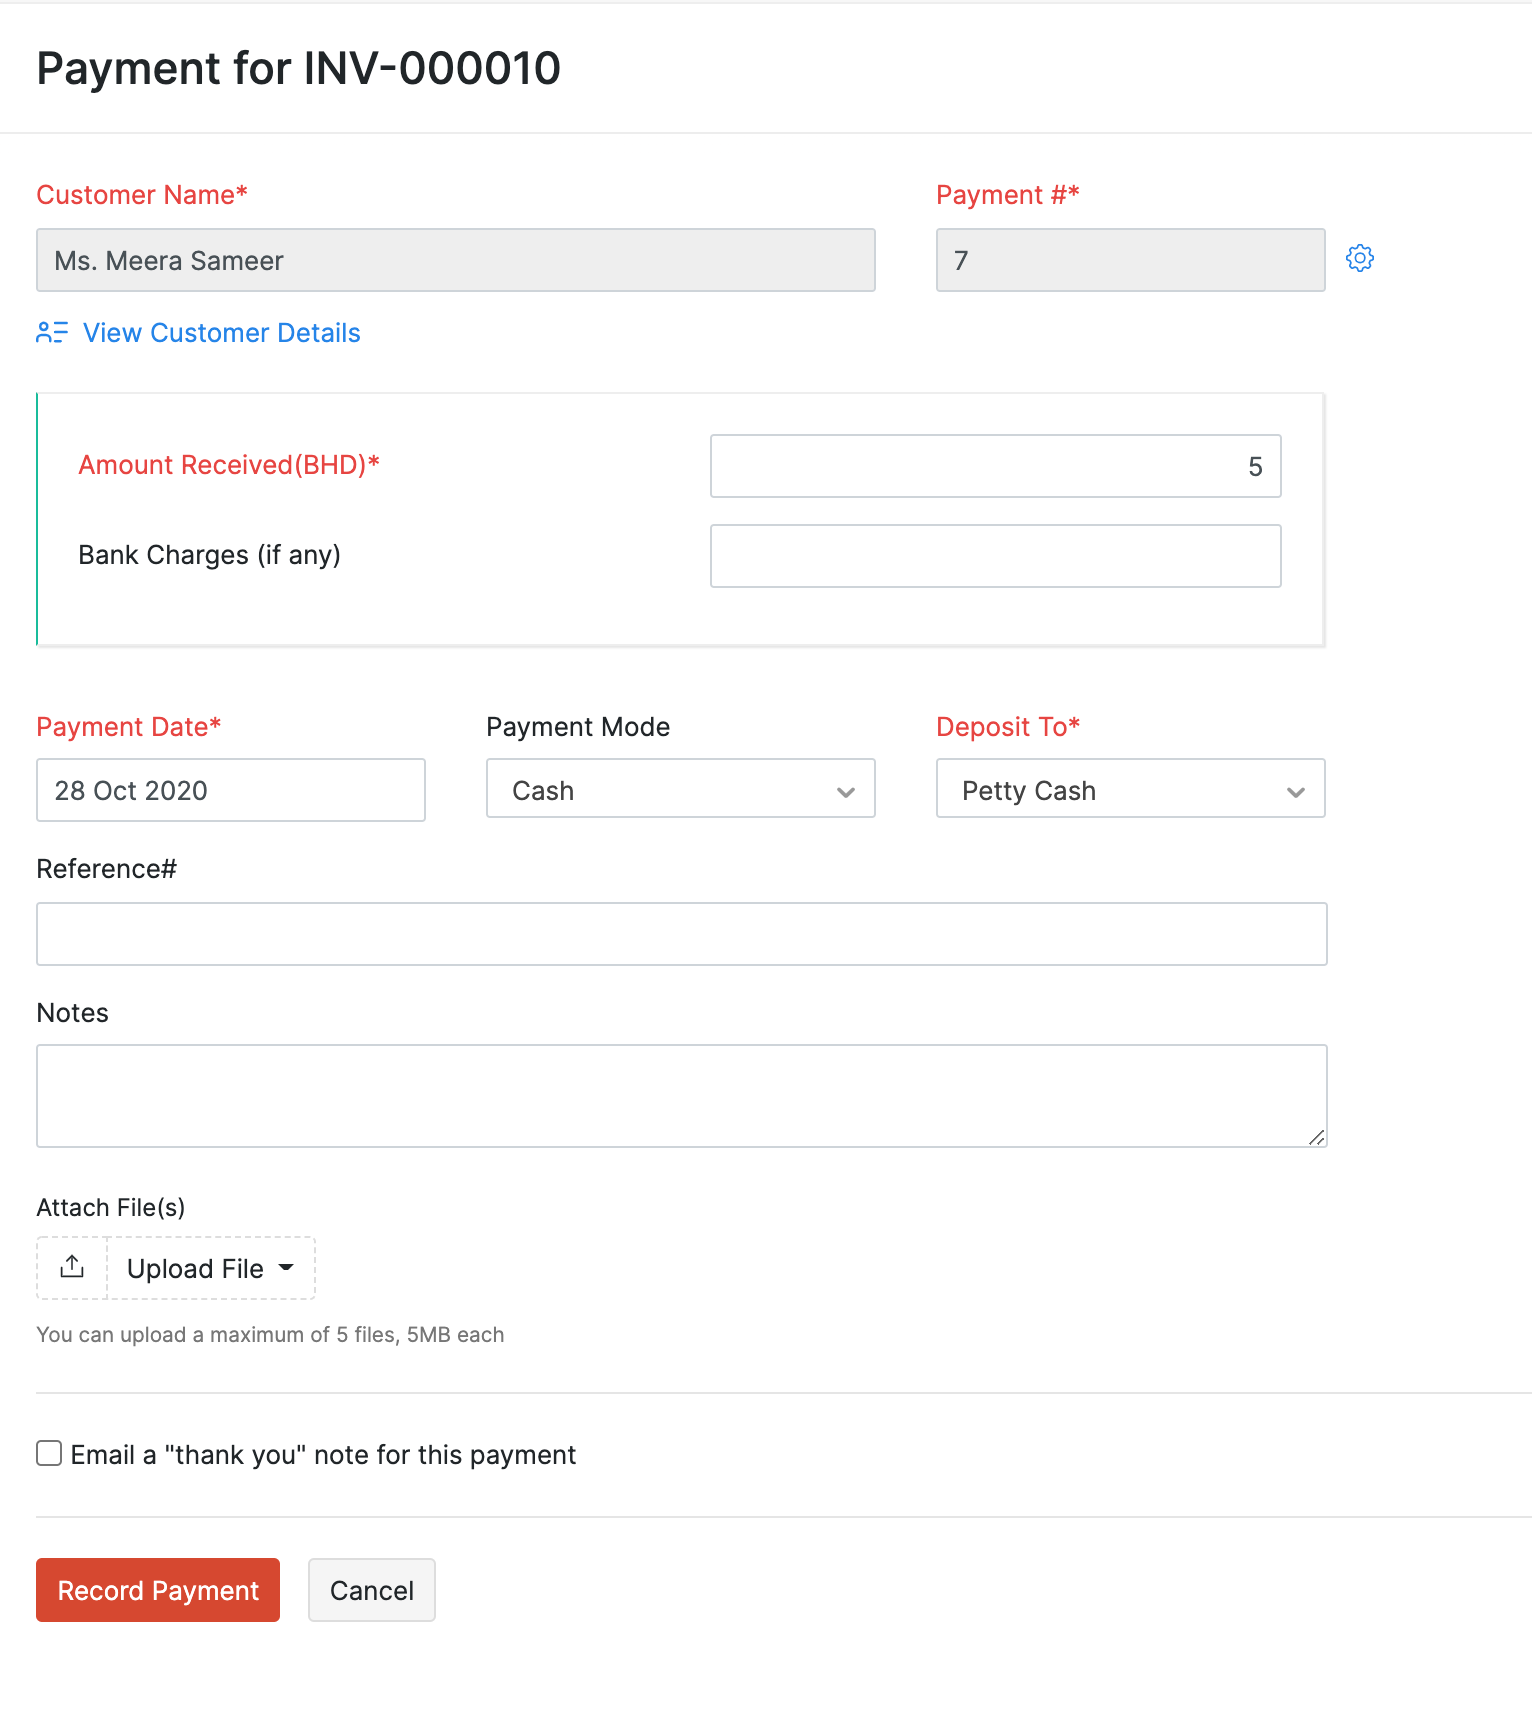1532x1712 pixels.
Task: Click the Reference# text field
Action: (x=681, y=934)
